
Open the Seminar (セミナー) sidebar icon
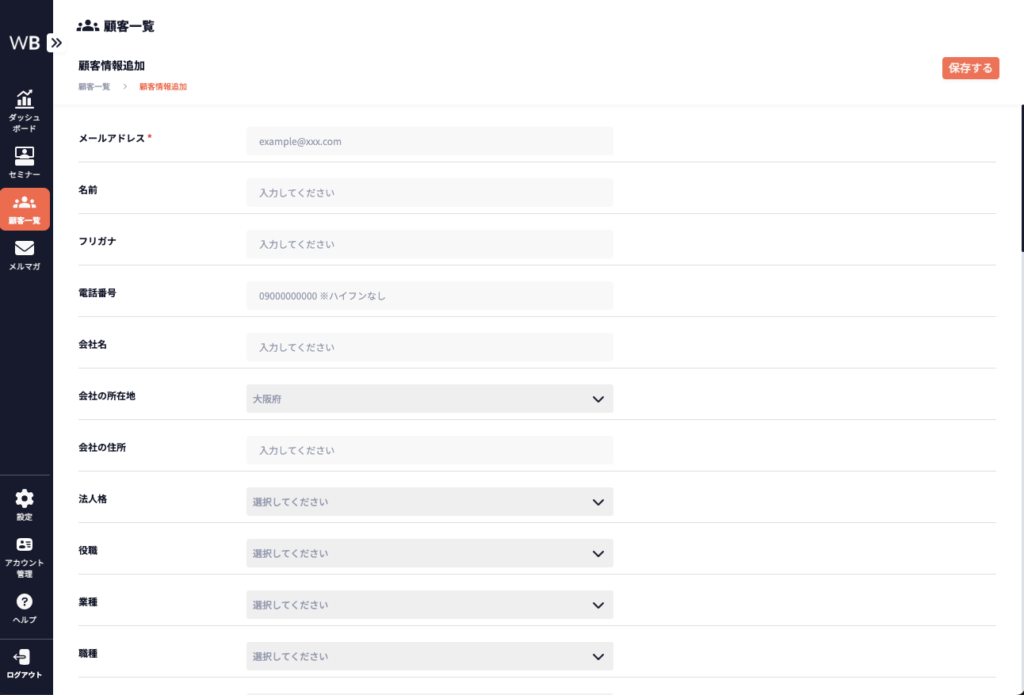(x=25, y=156)
